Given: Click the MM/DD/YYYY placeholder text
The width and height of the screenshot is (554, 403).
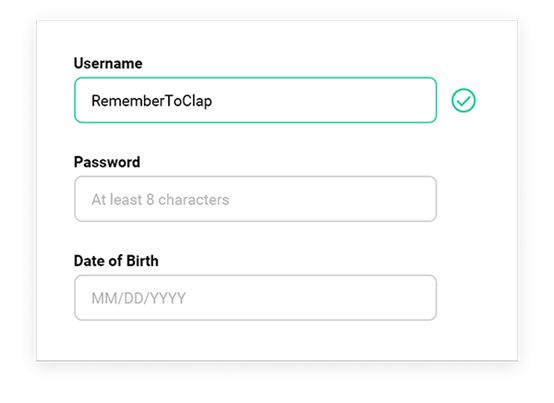Looking at the screenshot, I should pos(138,298).
